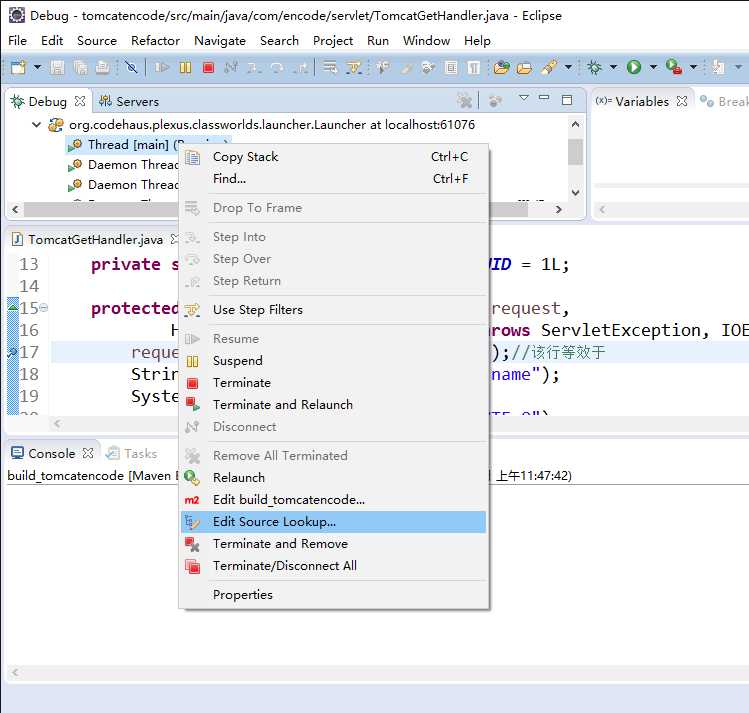Click the Open Task folder toolbar icon
The image size is (749, 713).
point(524,67)
